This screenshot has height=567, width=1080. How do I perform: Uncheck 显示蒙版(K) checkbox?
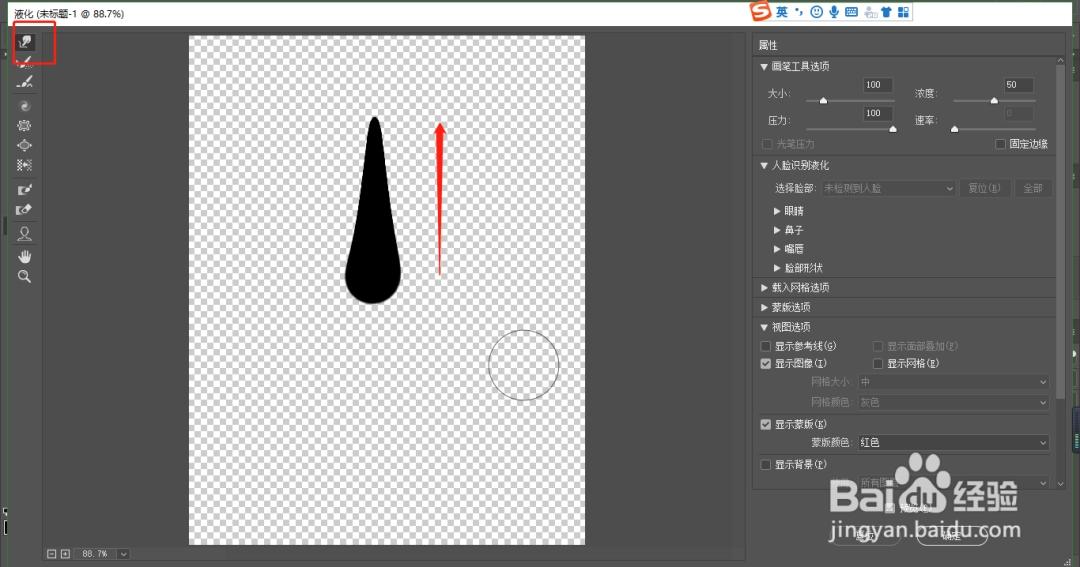coord(766,424)
